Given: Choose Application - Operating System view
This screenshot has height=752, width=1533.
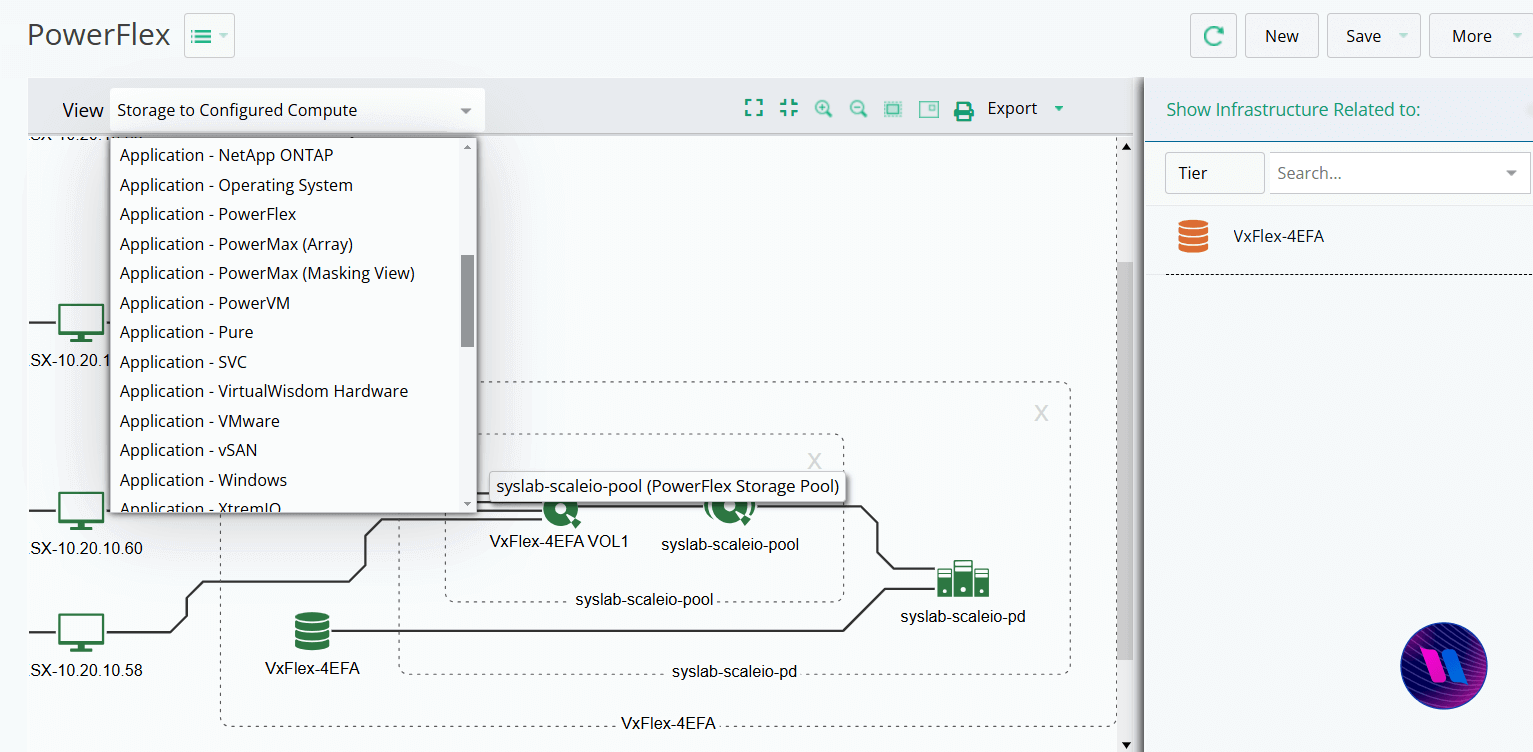Looking at the screenshot, I should (236, 185).
